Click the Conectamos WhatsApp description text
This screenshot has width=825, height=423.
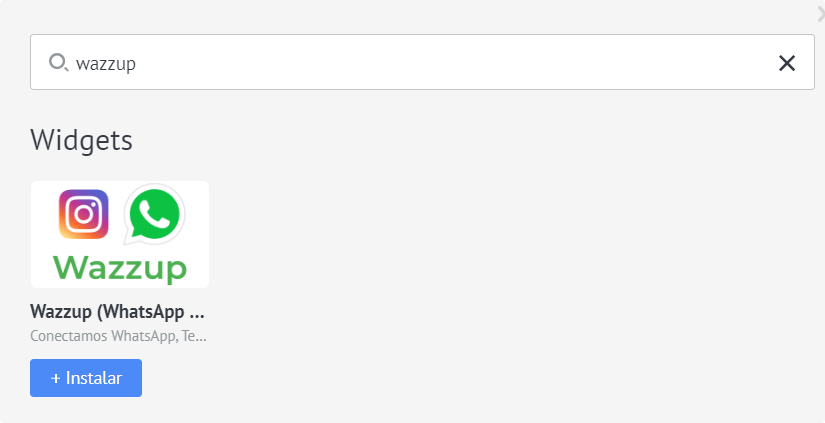118,336
